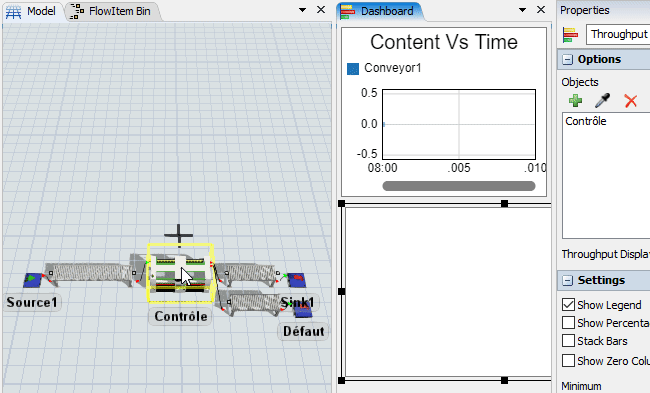Select the Source1 object in the model
The image size is (650, 393).
click(x=32, y=280)
